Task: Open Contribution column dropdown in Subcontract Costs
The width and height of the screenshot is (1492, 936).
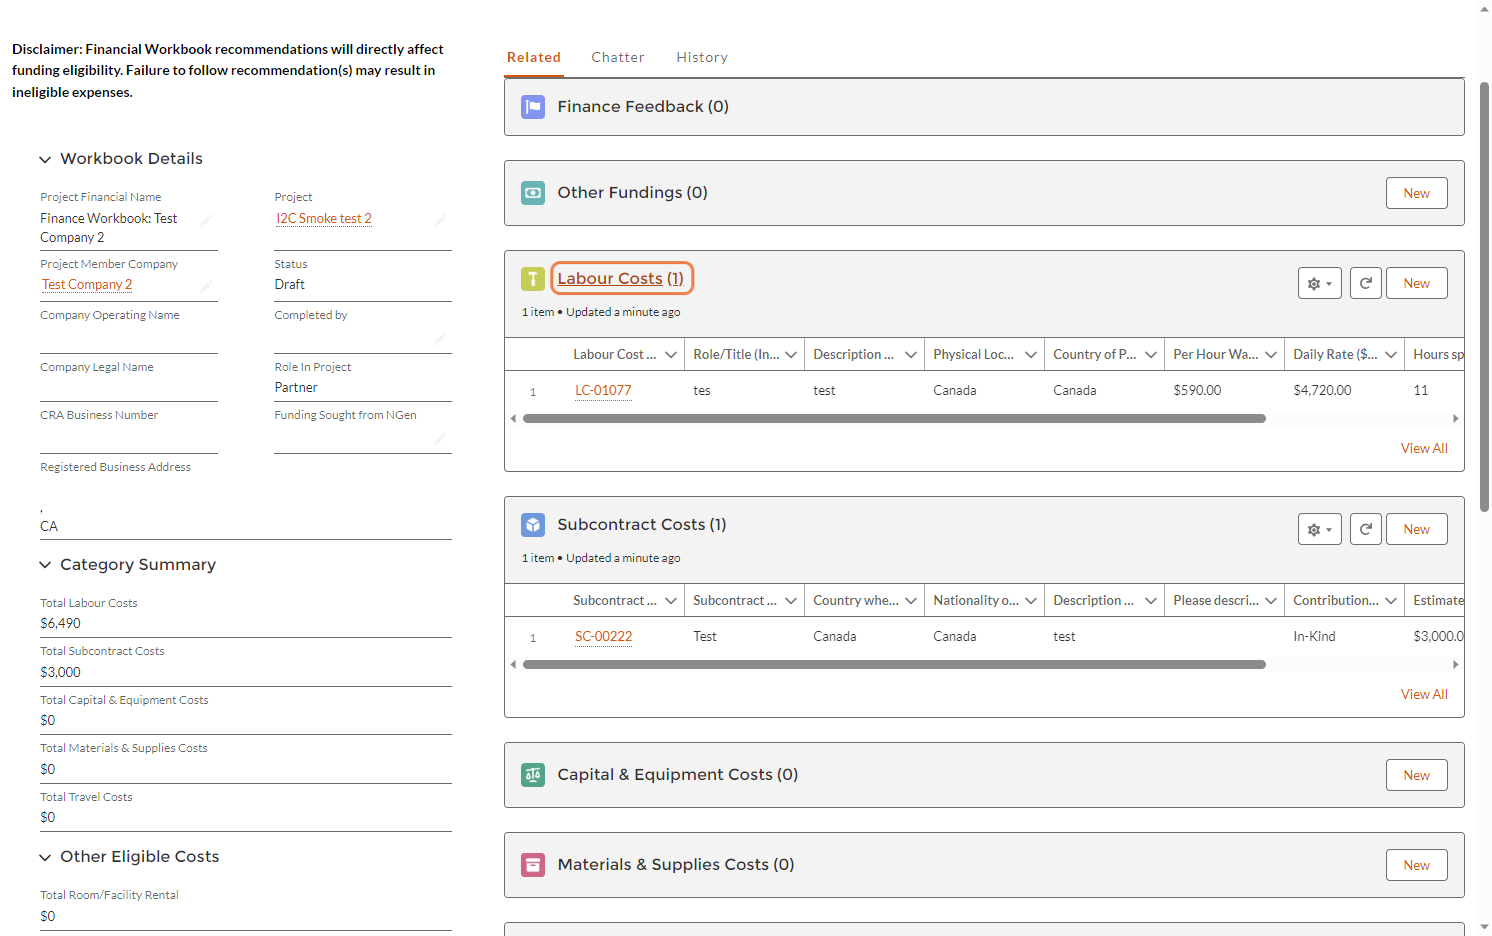Action: 1391,601
